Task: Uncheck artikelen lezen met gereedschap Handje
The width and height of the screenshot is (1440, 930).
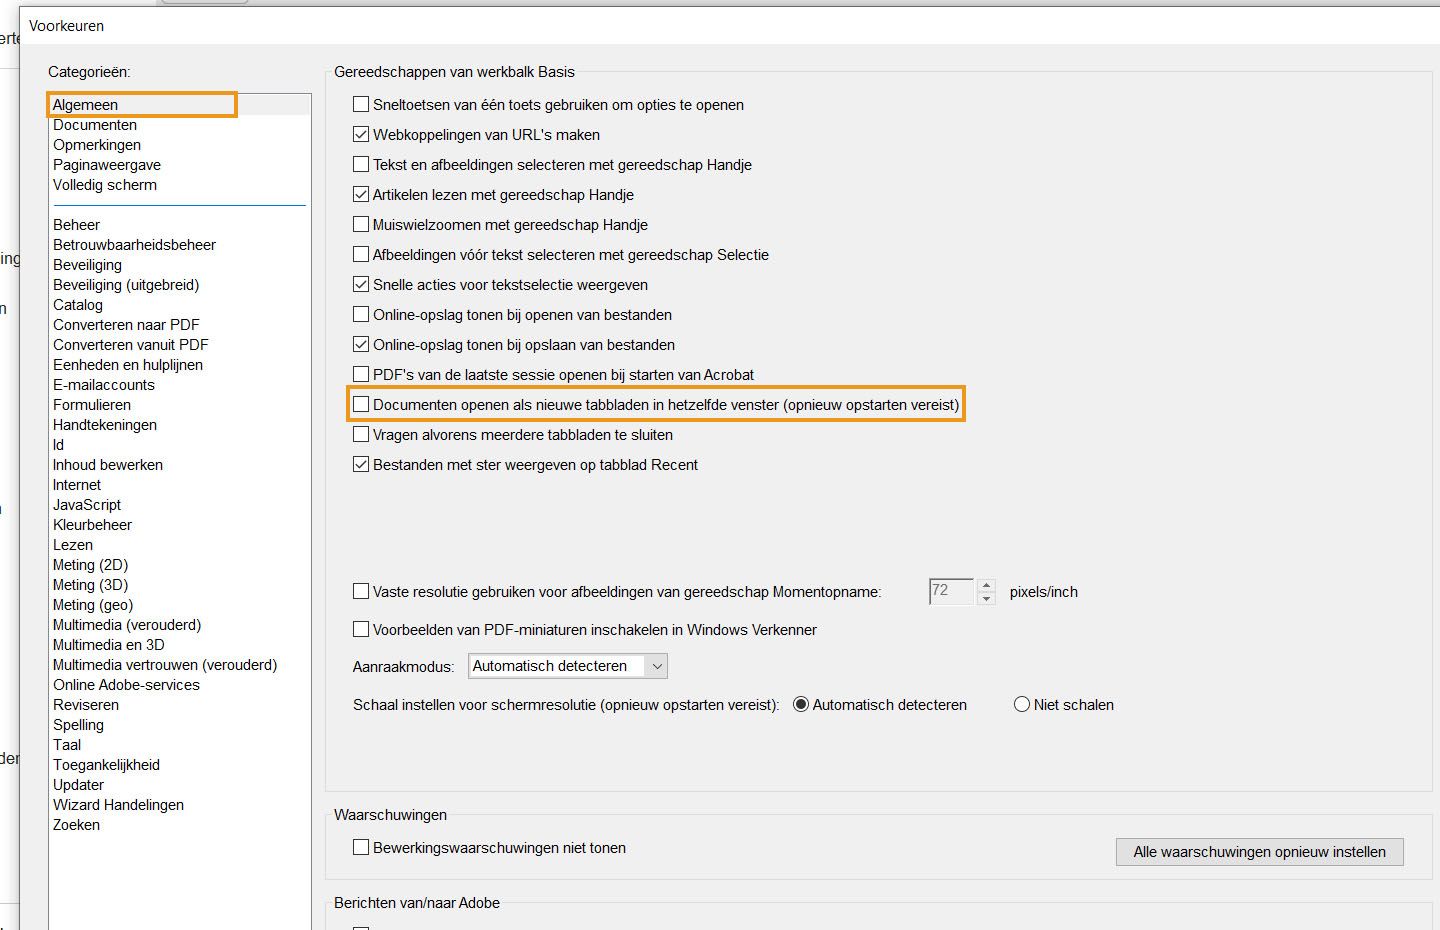Action: 361,194
